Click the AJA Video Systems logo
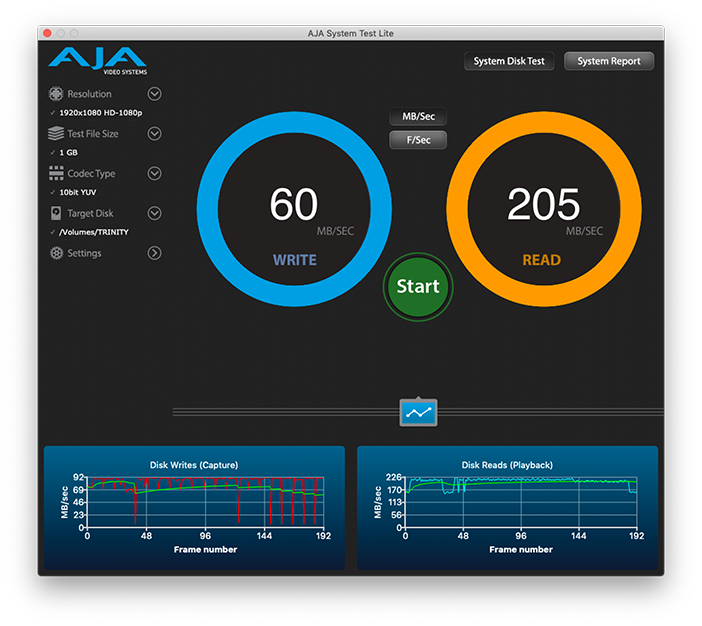Screen dimensions: 702x626 click(98, 61)
